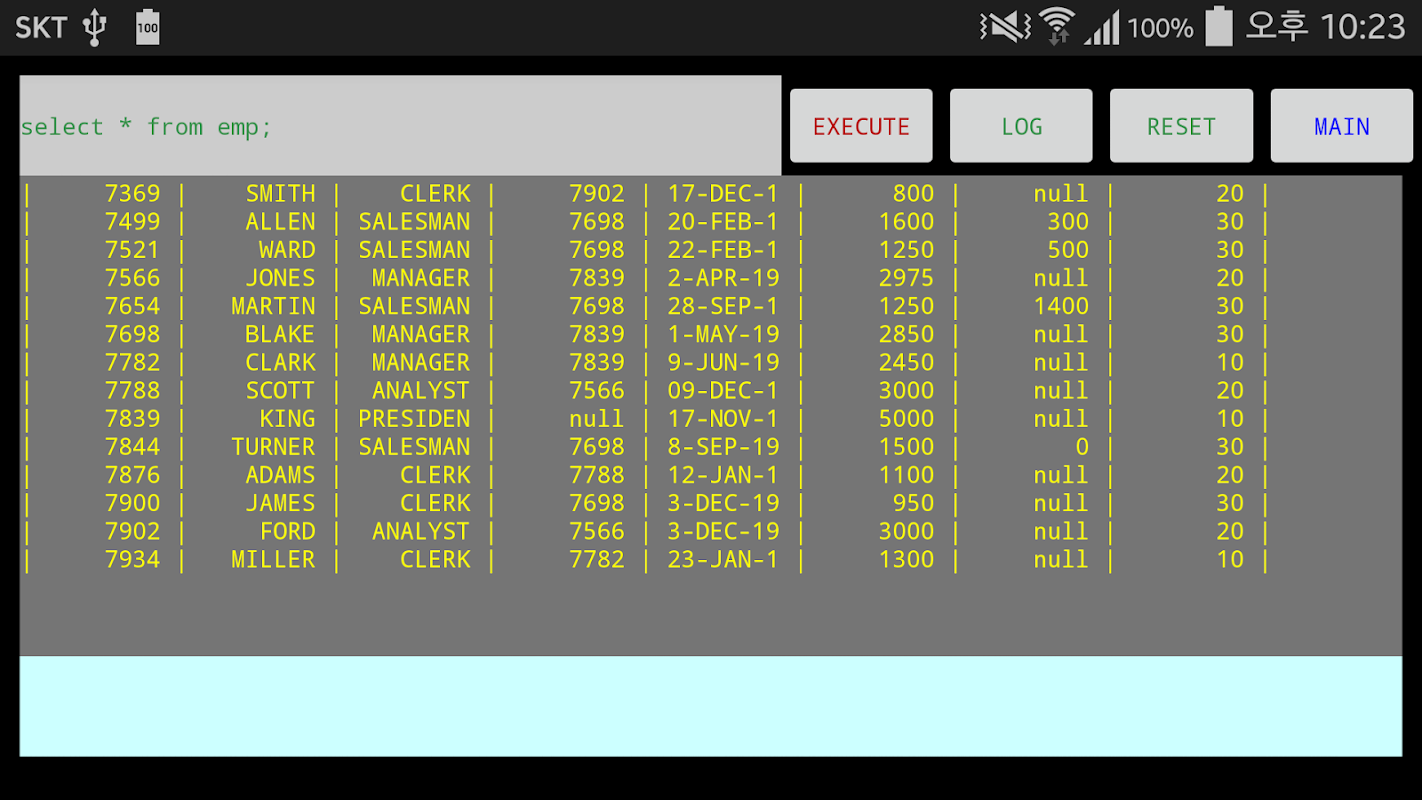This screenshot has height=800, width=1422.
Task: Tap the cellular signal strength icon
Action: (x=1102, y=27)
